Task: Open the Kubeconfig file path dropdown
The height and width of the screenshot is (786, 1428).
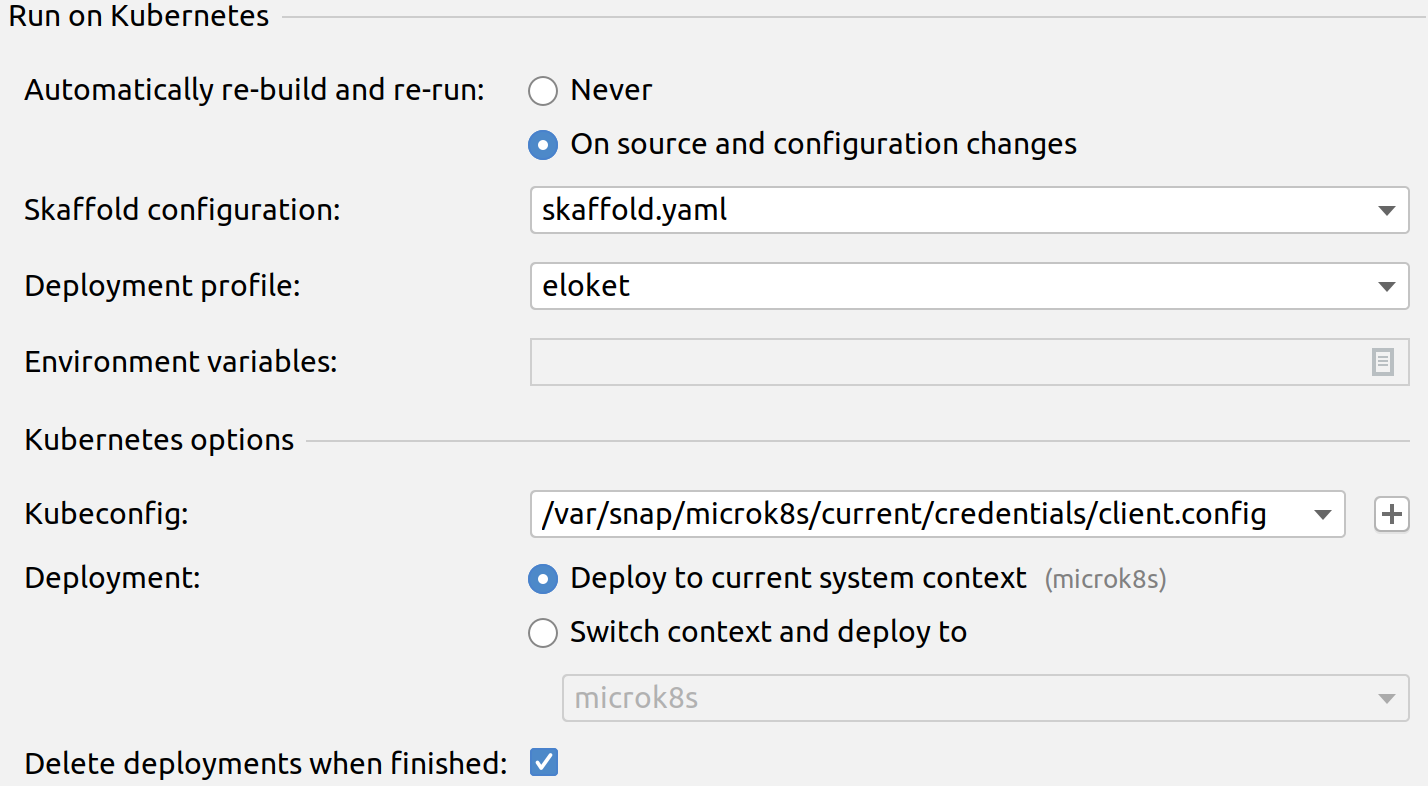Action: click(x=900, y=514)
